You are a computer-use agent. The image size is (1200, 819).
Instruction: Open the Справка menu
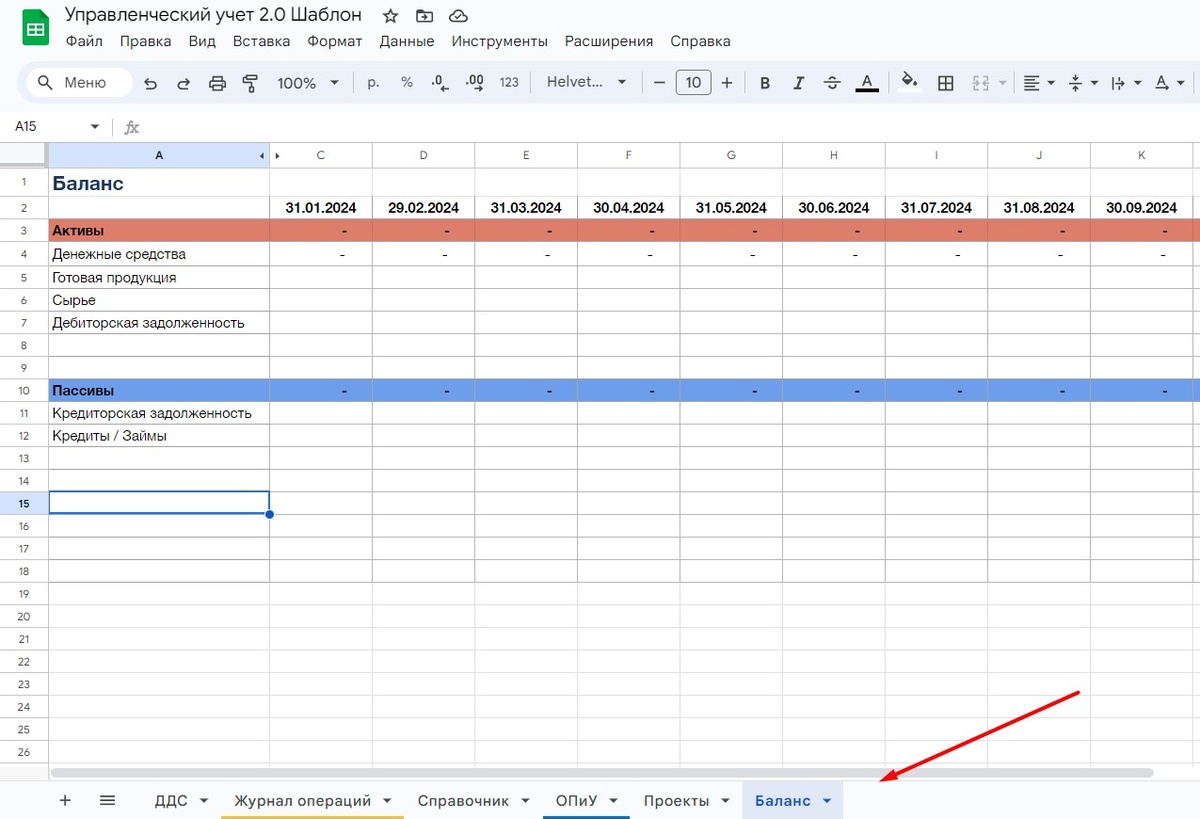[x=700, y=41]
